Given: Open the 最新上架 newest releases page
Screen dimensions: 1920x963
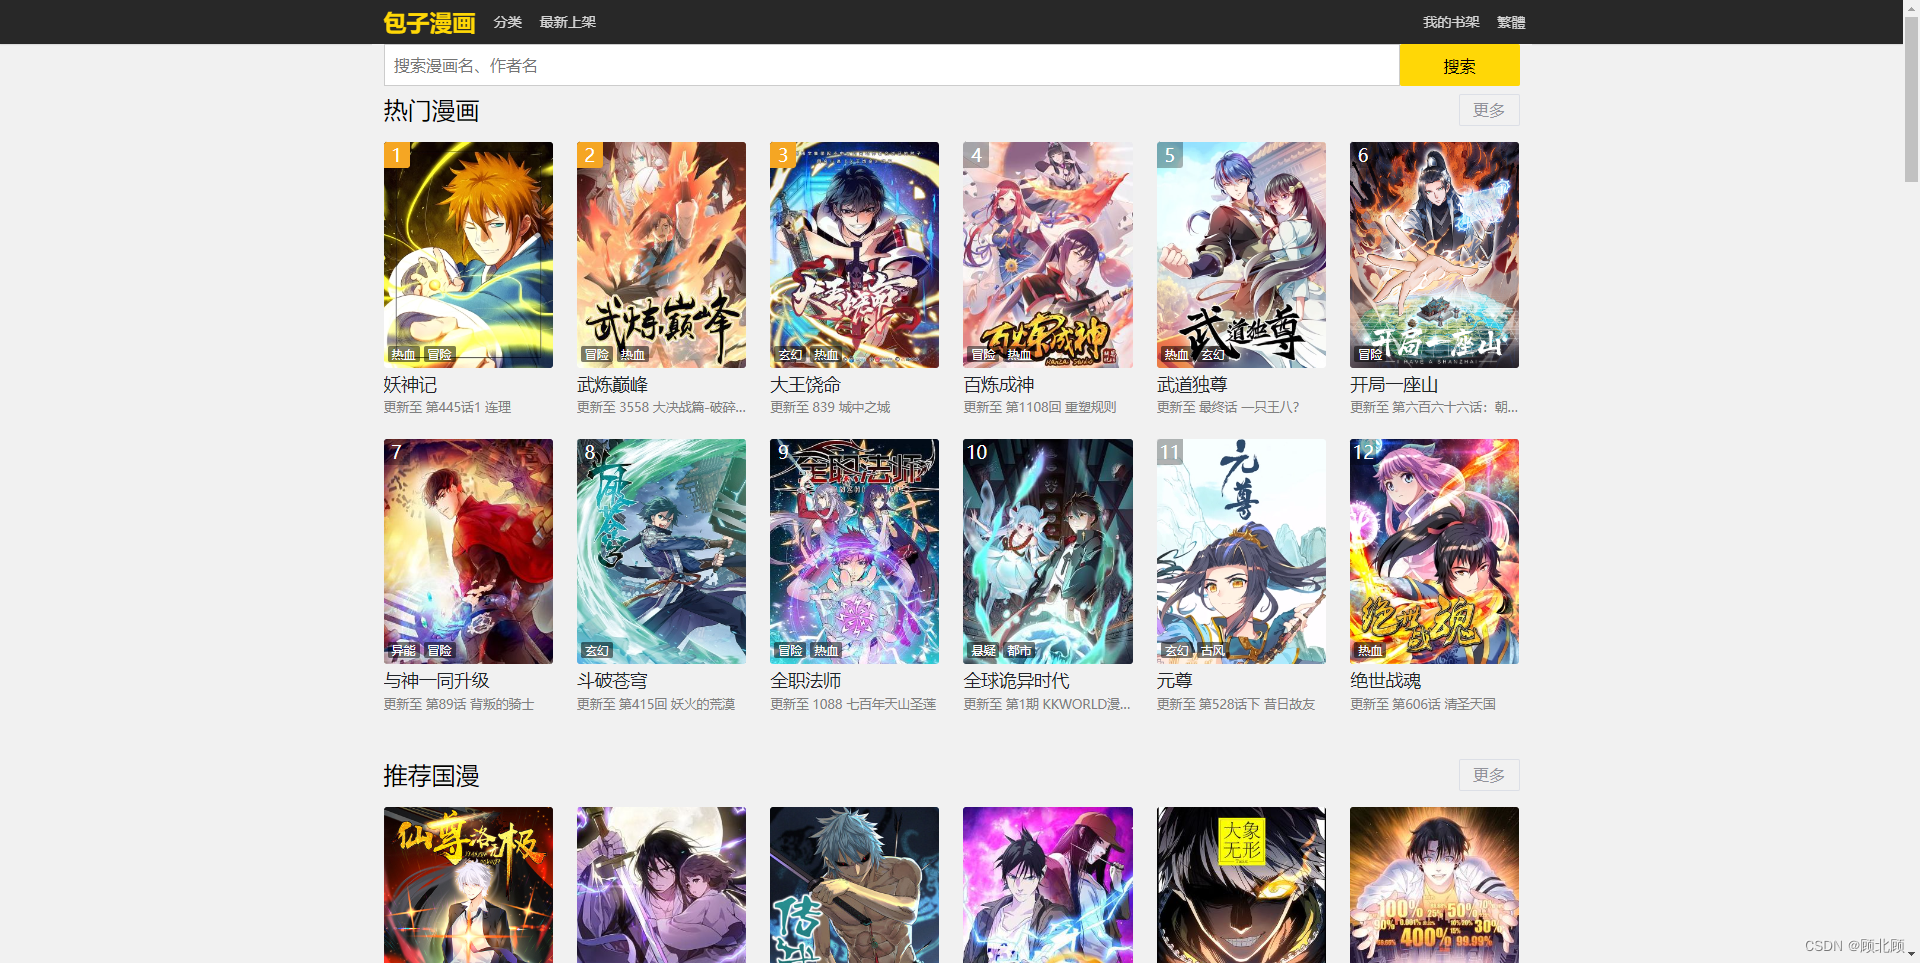Looking at the screenshot, I should (567, 22).
